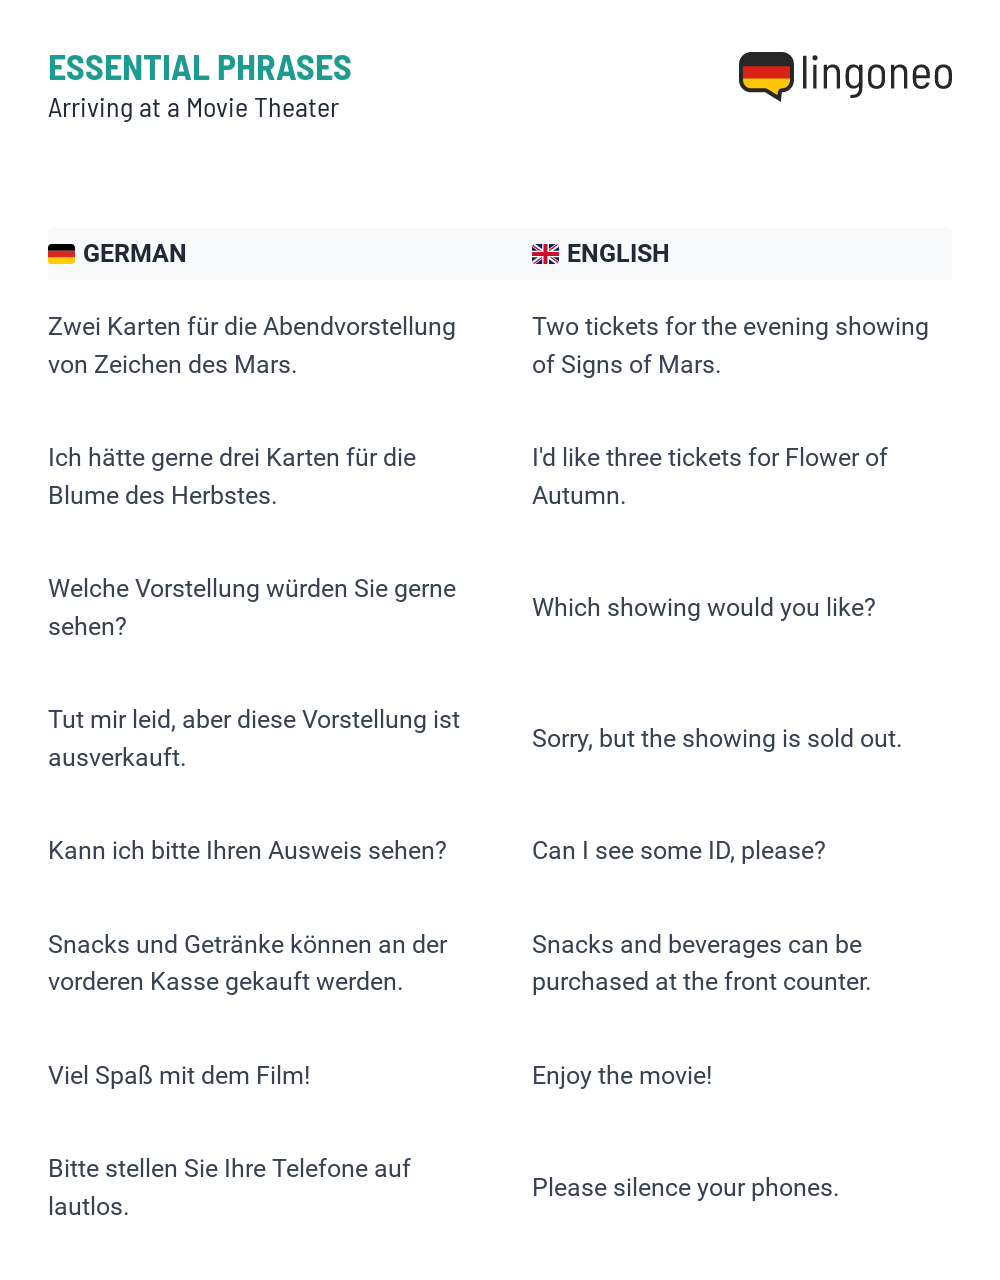The width and height of the screenshot is (1000, 1280).
Task: Select German phrase about Zeichen des Mars
Action: (252, 346)
